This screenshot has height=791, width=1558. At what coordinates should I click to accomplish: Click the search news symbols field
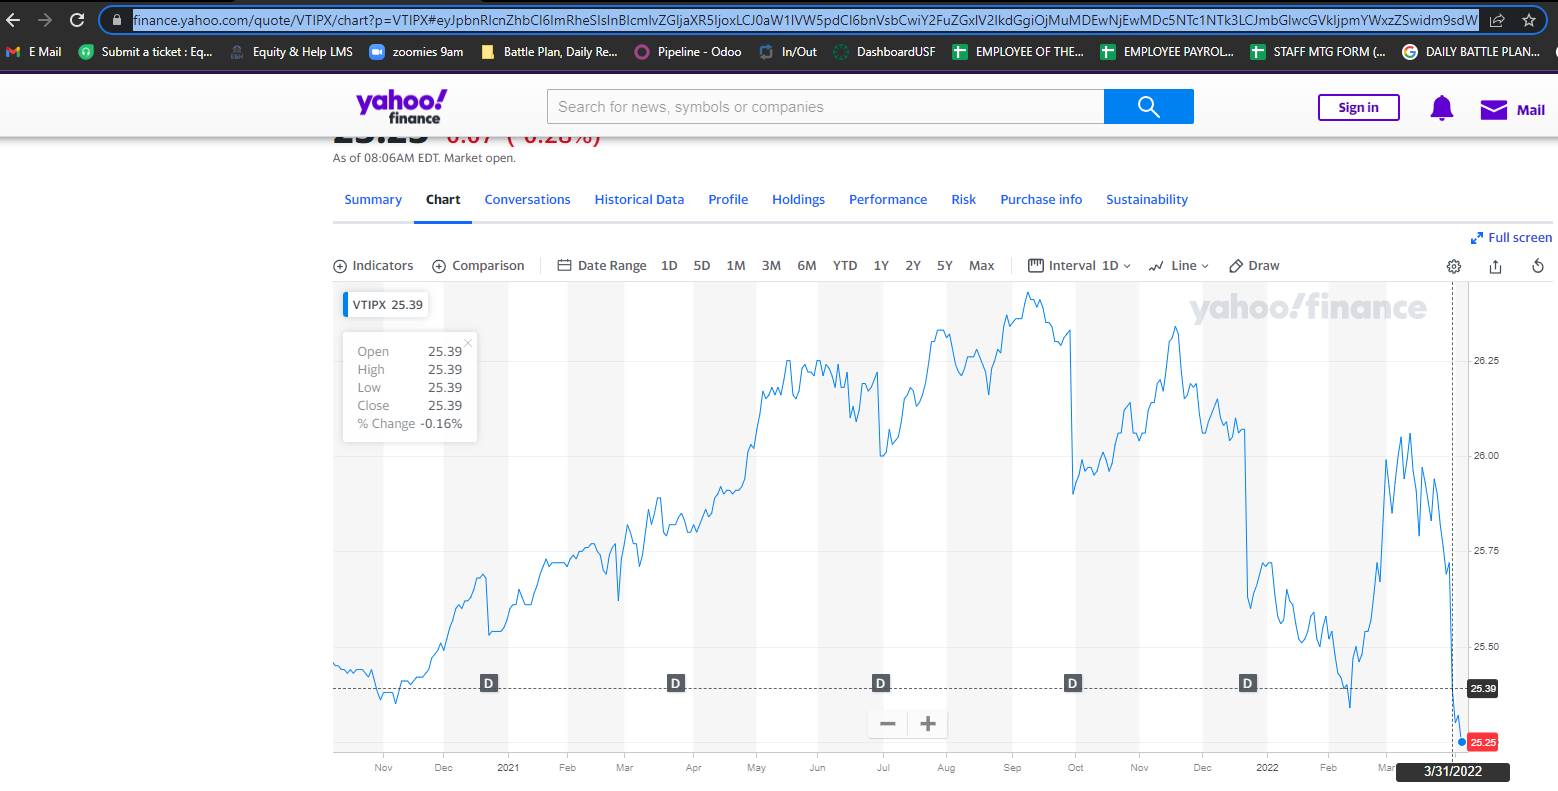coord(825,107)
